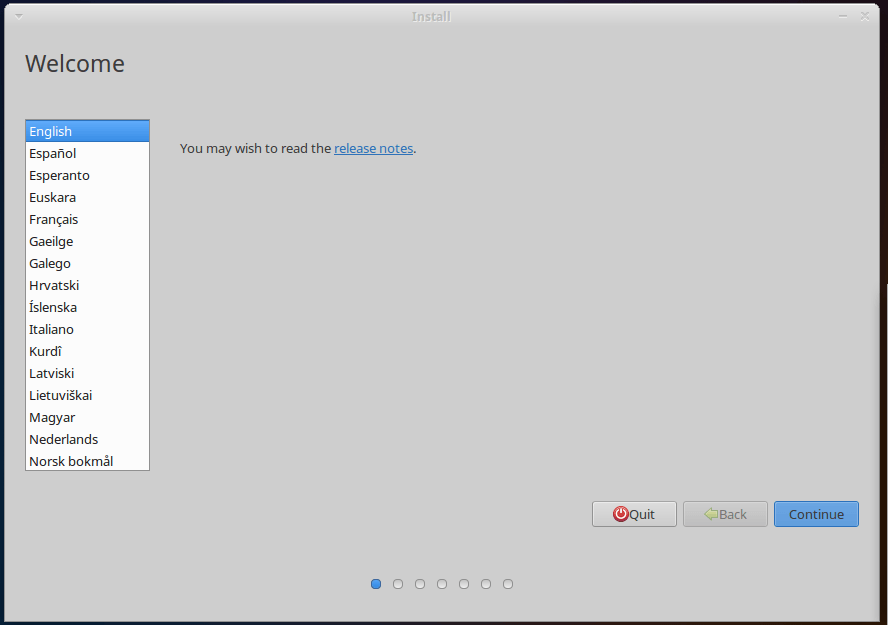Click the Back button

click(725, 514)
